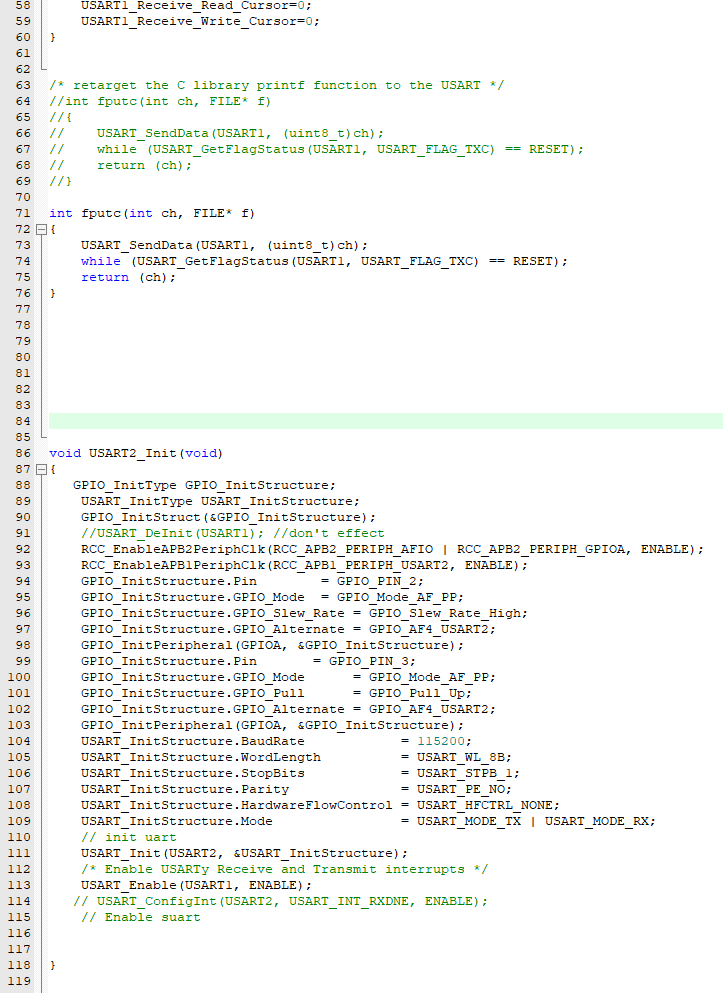Click "USART_HFCTRL_NONE;" value
The width and height of the screenshot is (723, 993).
488,806
